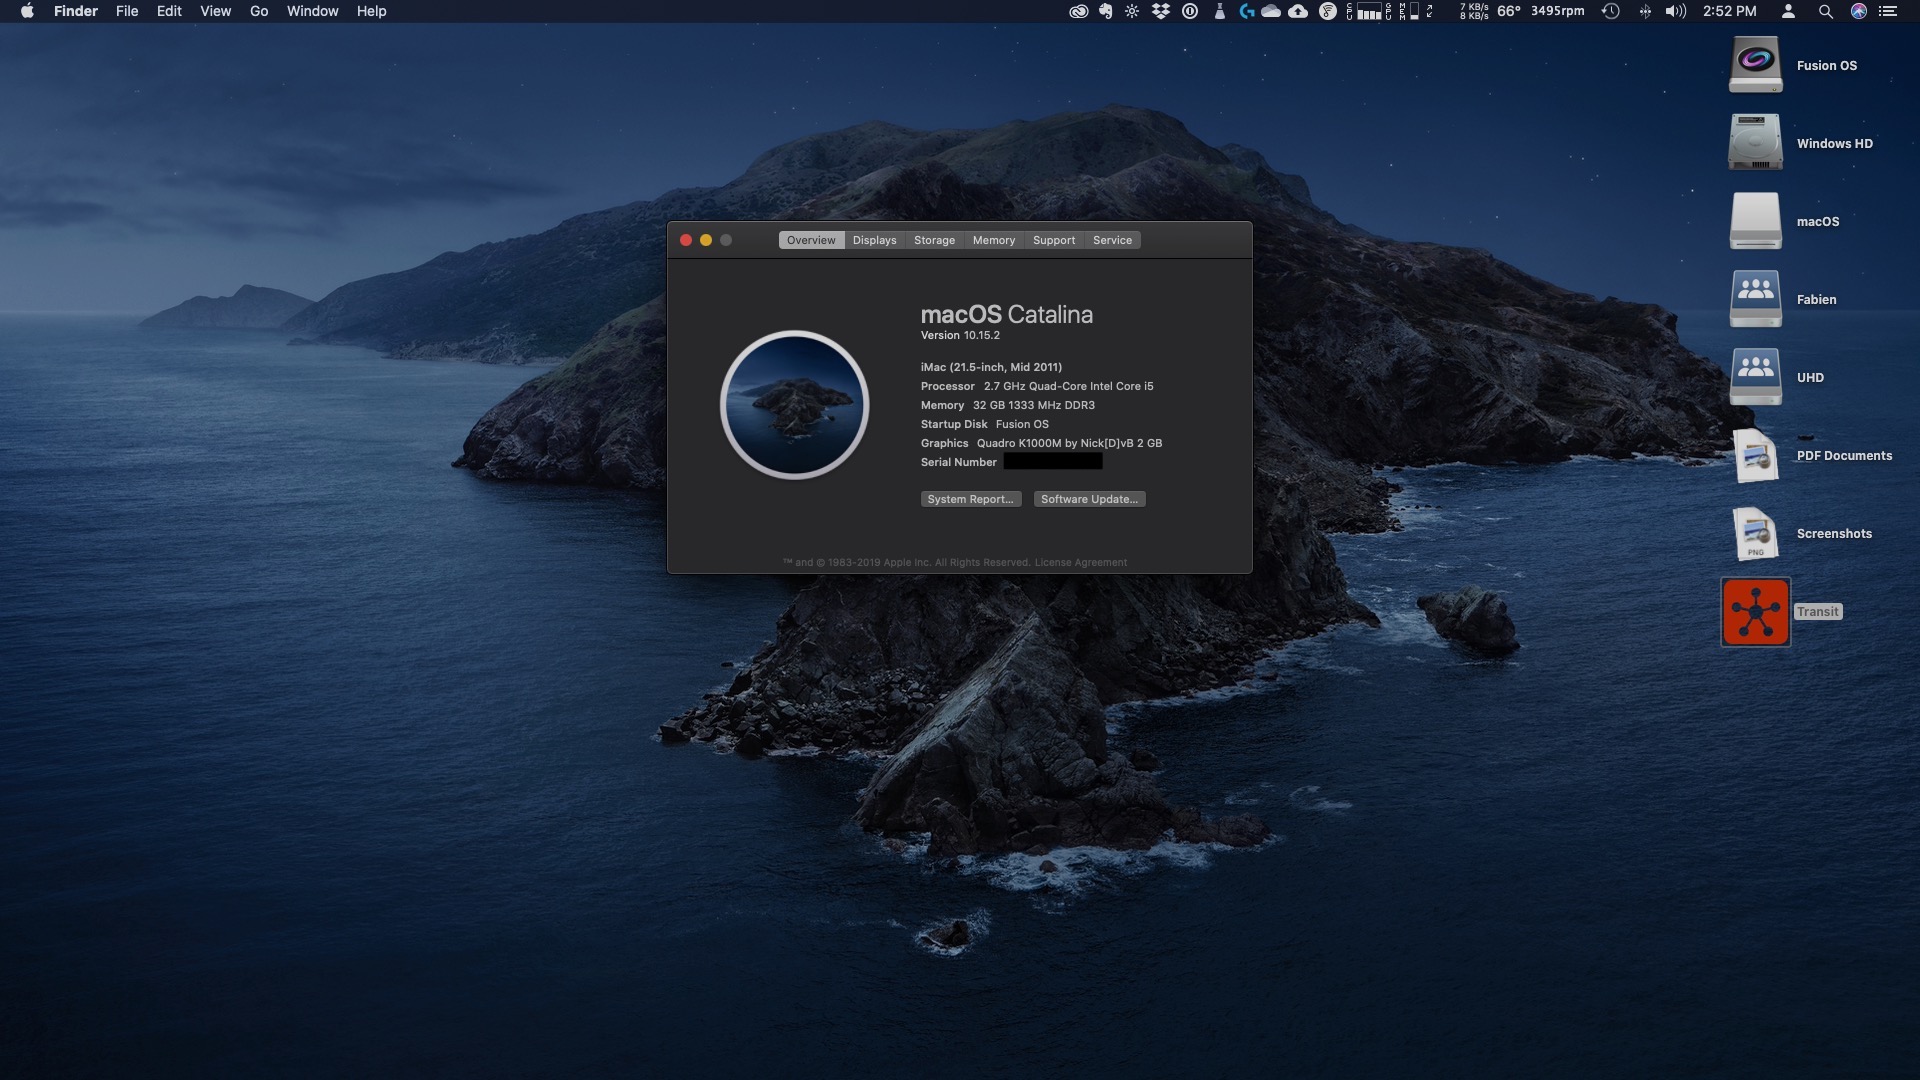Open the Time Machine menu bar icon
The image size is (1920, 1080).
(1610, 12)
